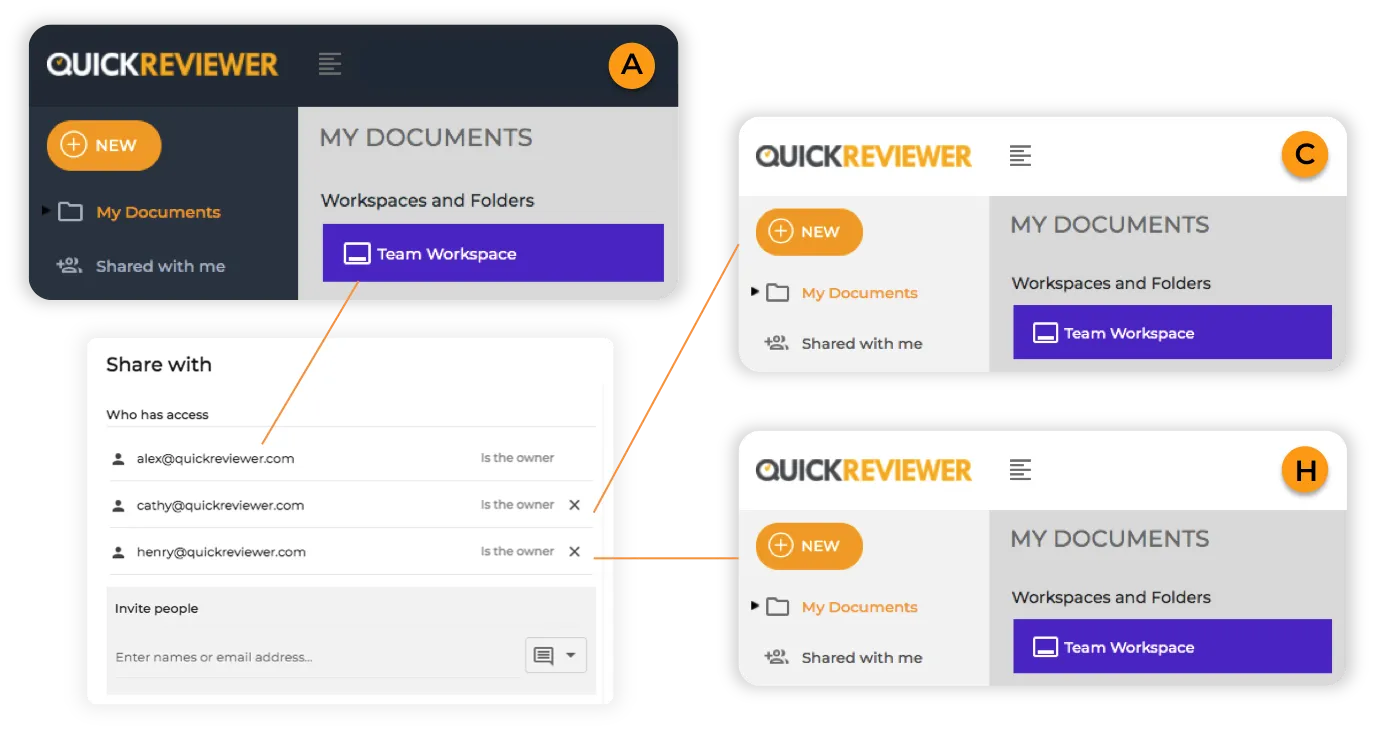Remove cathy@quickreviewer.com access with the X
Viewport: 1375px width, 736px height.
tap(574, 505)
